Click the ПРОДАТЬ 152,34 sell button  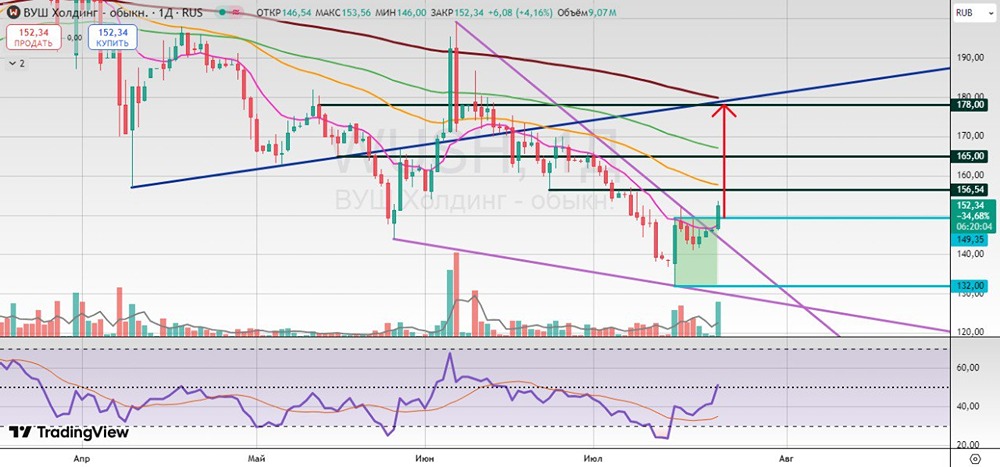33,38
